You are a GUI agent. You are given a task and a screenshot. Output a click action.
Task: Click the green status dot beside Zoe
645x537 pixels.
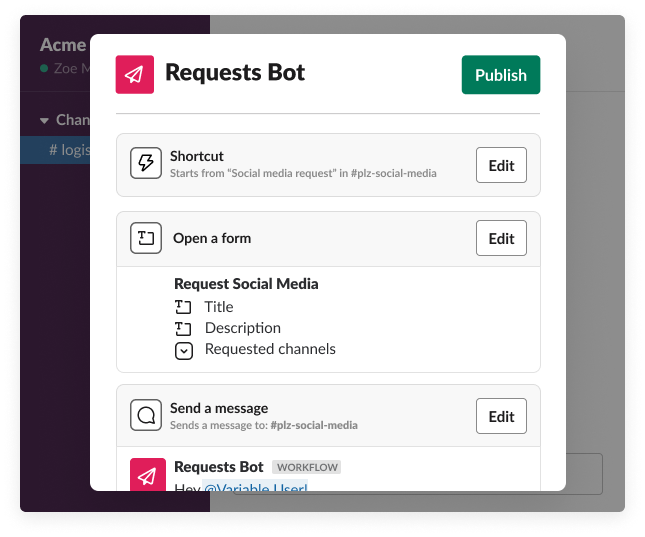click(x=44, y=68)
